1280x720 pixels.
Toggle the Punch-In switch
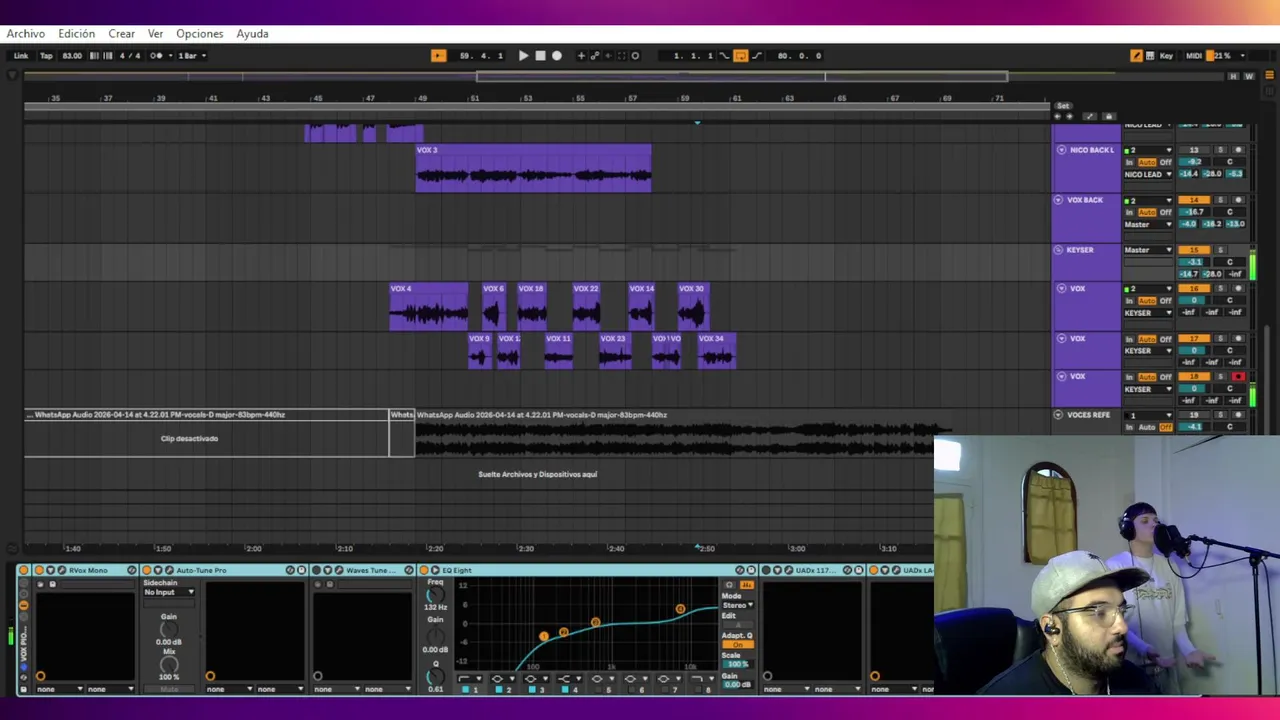(724, 56)
